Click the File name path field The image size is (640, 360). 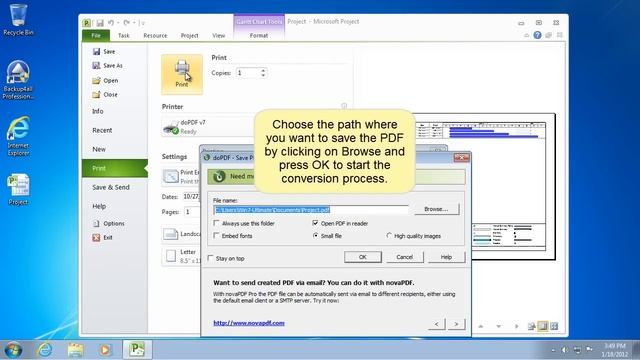pyautogui.click(x=311, y=209)
